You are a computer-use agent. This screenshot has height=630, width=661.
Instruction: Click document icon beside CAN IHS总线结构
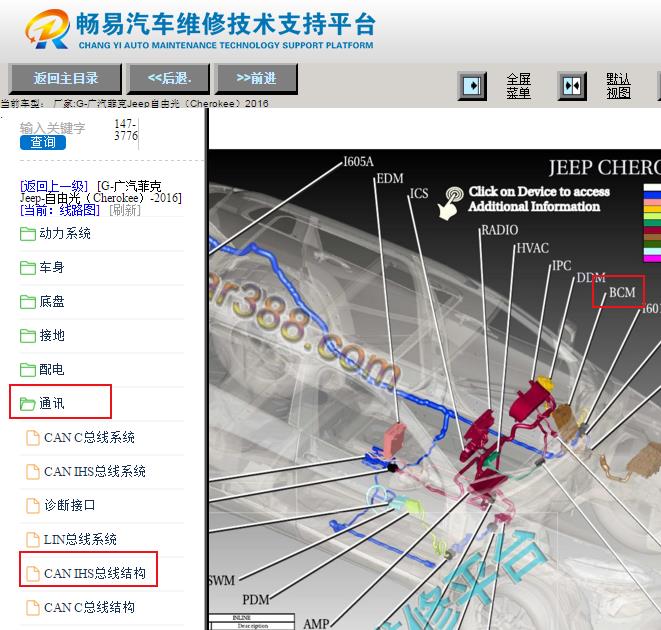click(32, 574)
